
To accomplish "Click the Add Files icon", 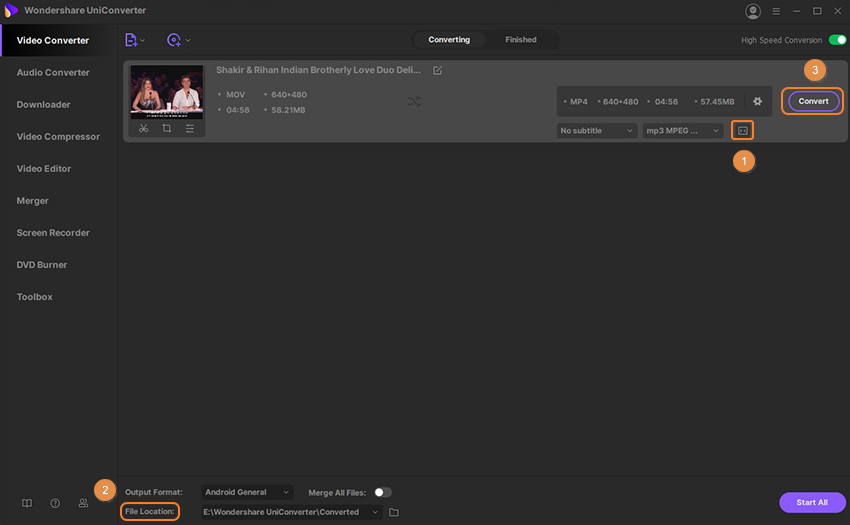I will point(131,40).
